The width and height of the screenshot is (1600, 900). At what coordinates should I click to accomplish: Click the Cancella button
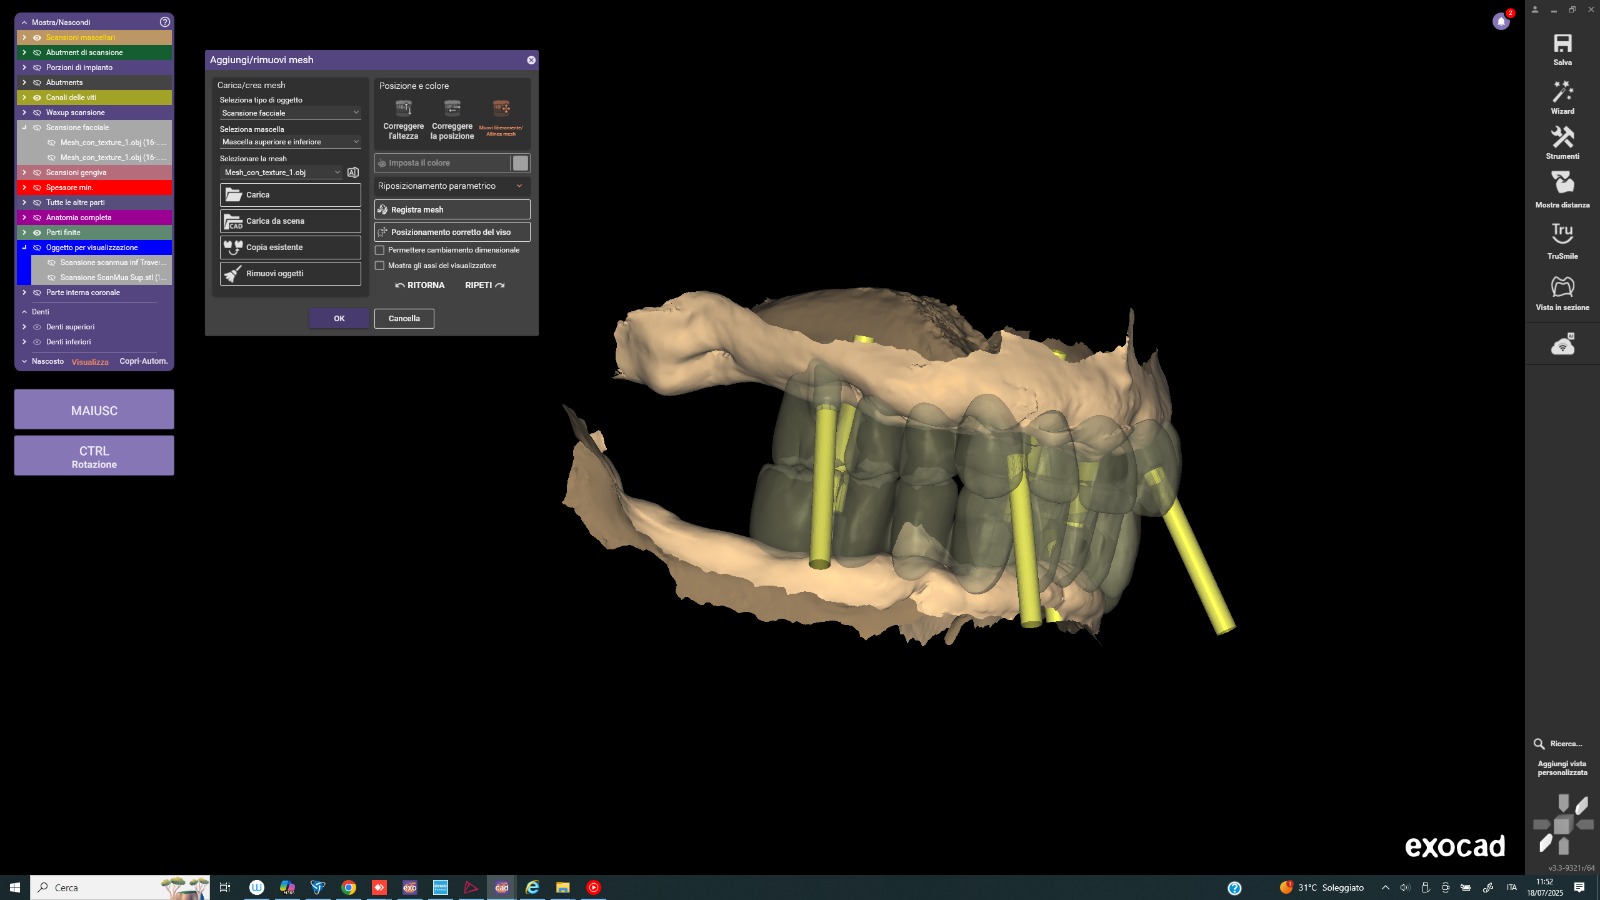point(404,319)
